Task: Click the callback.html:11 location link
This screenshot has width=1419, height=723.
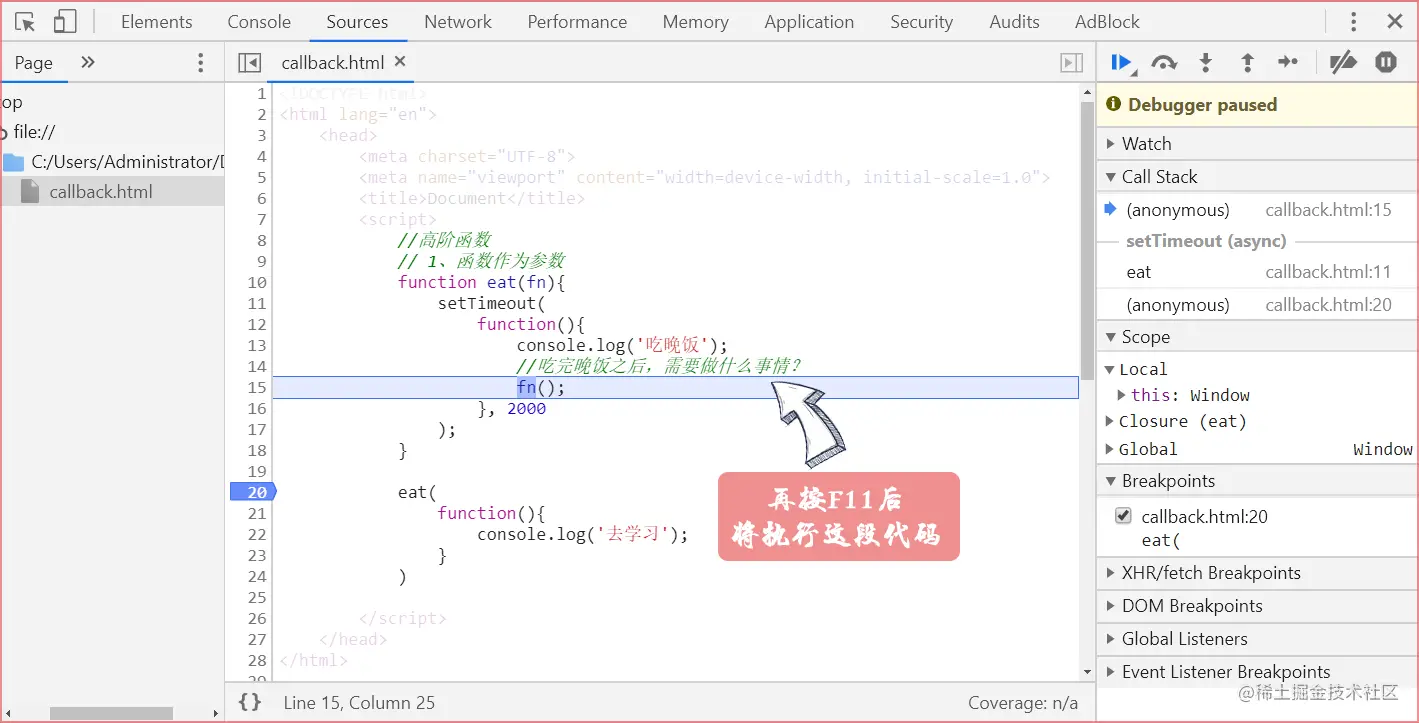Action: [1328, 272]
